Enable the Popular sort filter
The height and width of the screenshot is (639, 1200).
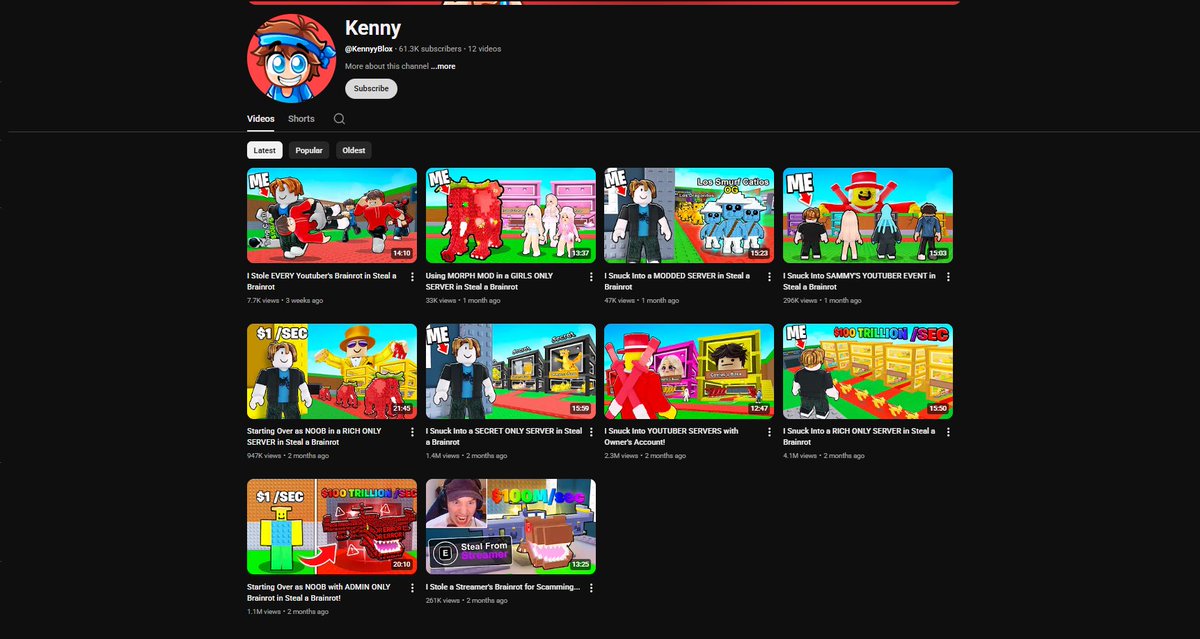tap(309, 150)
